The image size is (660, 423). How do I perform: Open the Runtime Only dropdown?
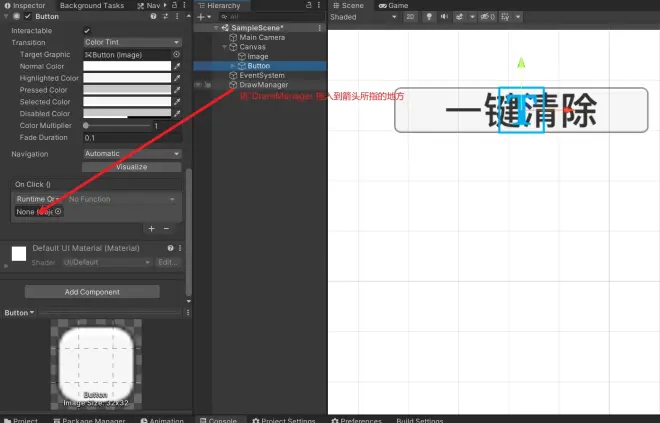(38, 199)
